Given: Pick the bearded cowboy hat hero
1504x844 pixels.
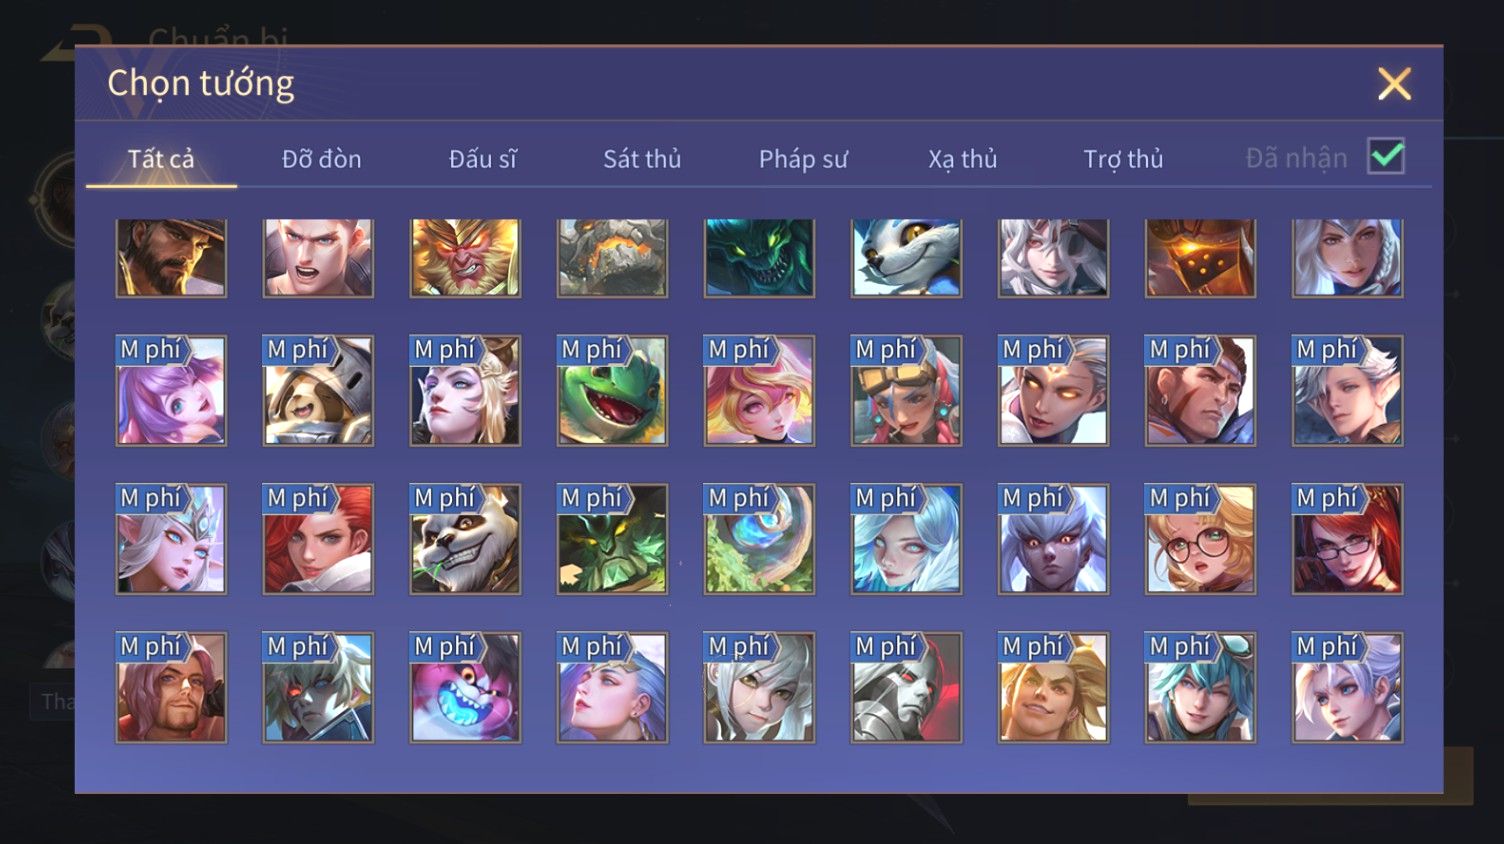Looking at the screenshot, I should point(171,258).
